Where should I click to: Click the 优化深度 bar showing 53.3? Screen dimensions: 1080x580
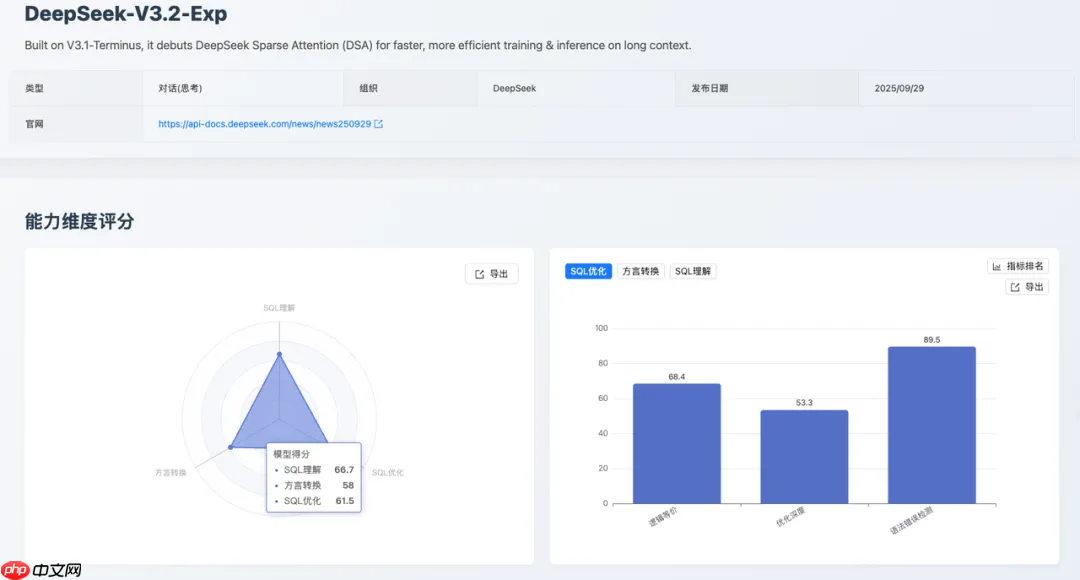point(803,455)
